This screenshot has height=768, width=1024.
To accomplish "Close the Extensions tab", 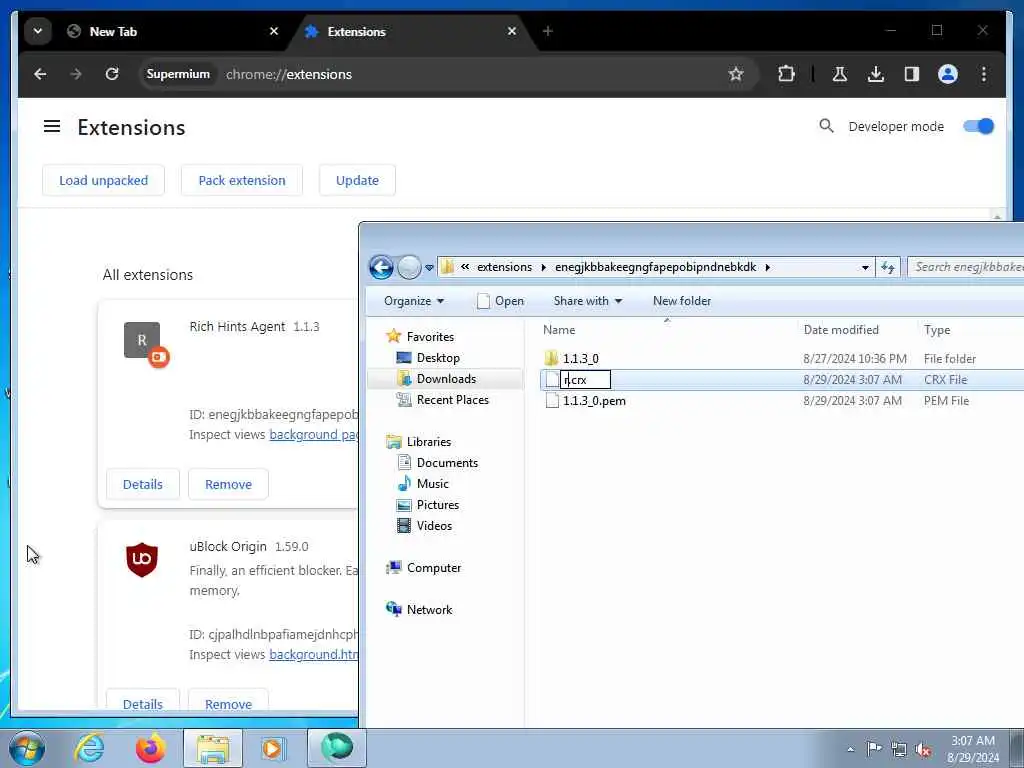I will click(x=512, y=31).
